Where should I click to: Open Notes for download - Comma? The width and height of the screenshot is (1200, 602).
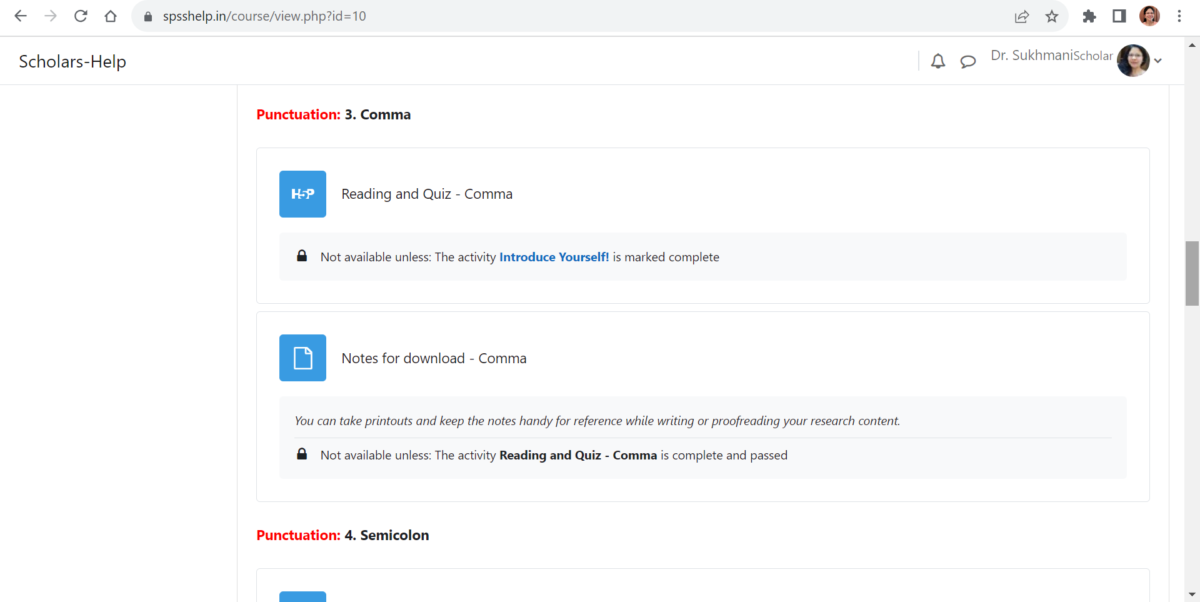434,358
